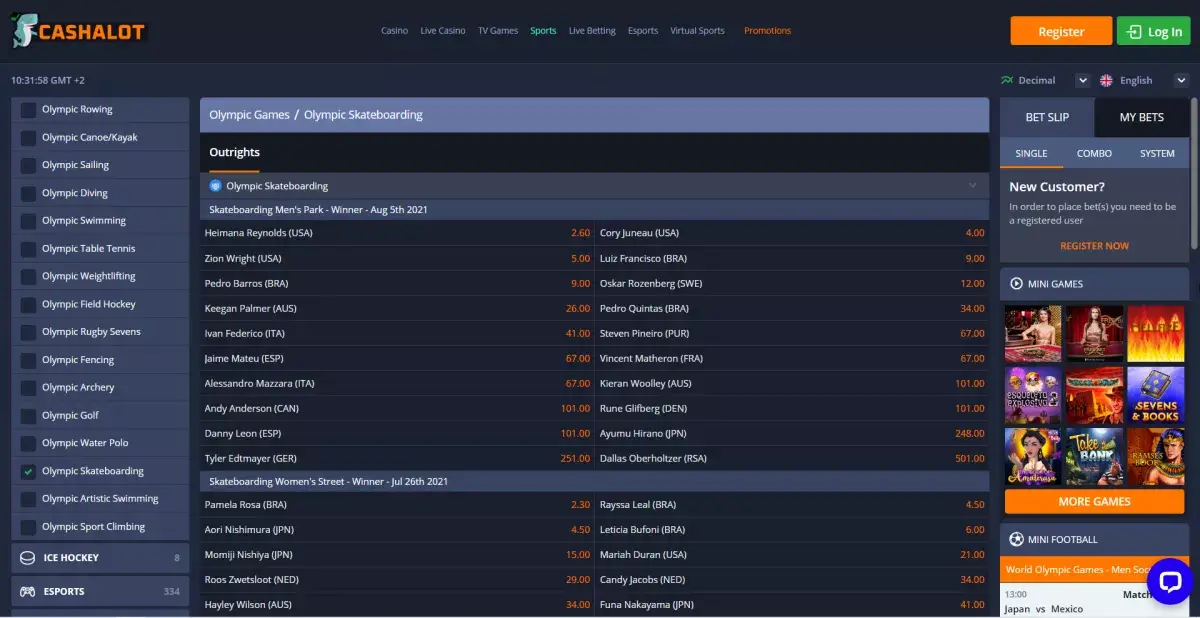Uncheck the Olympic Skateboarding checkbox
1200x618 pixels.
pyautogui.click(x=28, y=471)
